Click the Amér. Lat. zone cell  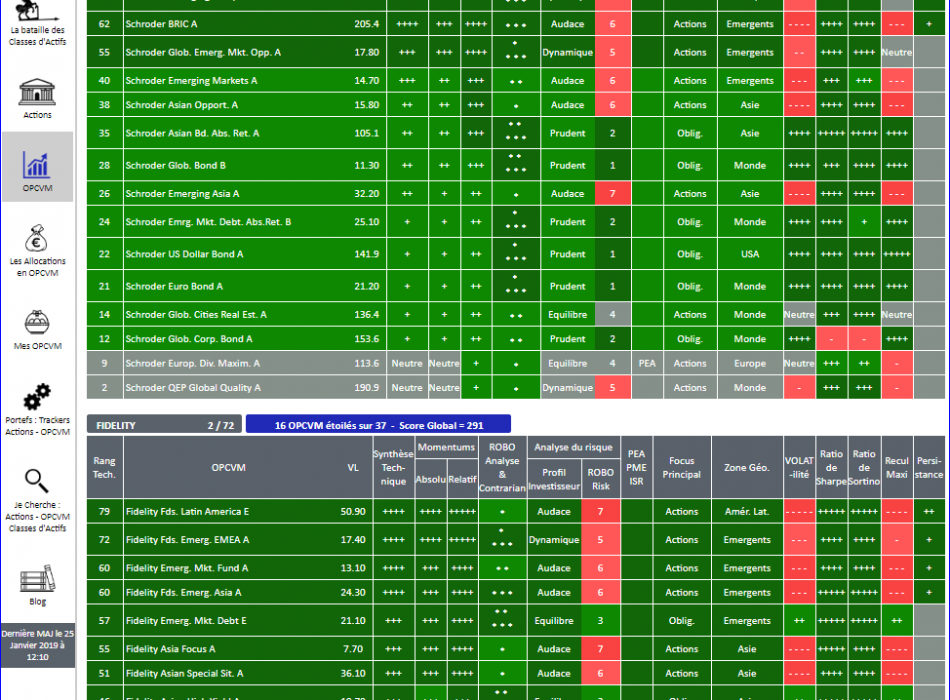[x=746, y=512]
